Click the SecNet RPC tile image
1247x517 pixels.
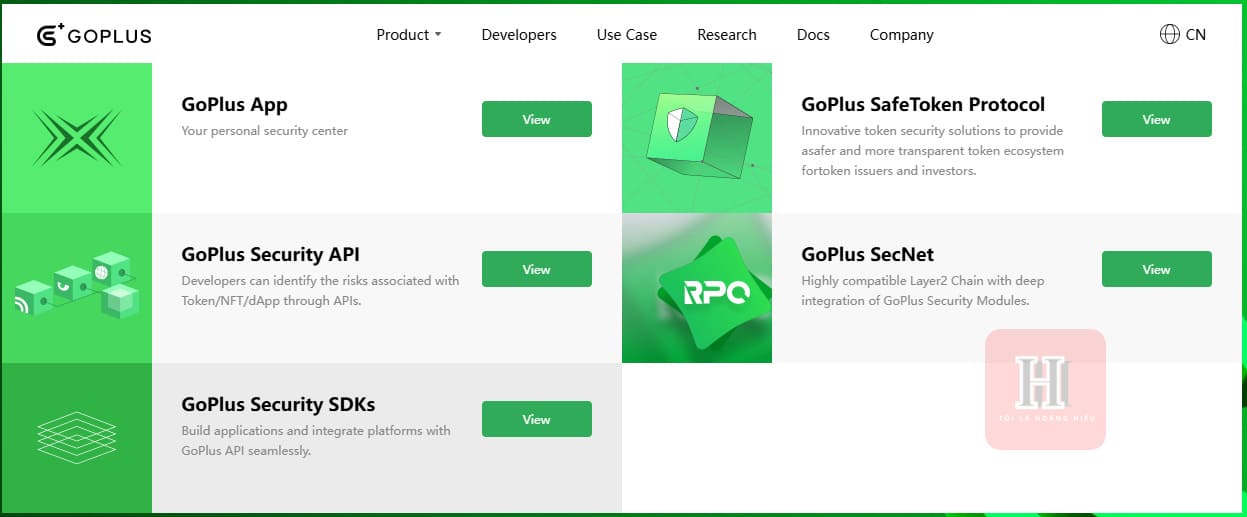(697, 288)
